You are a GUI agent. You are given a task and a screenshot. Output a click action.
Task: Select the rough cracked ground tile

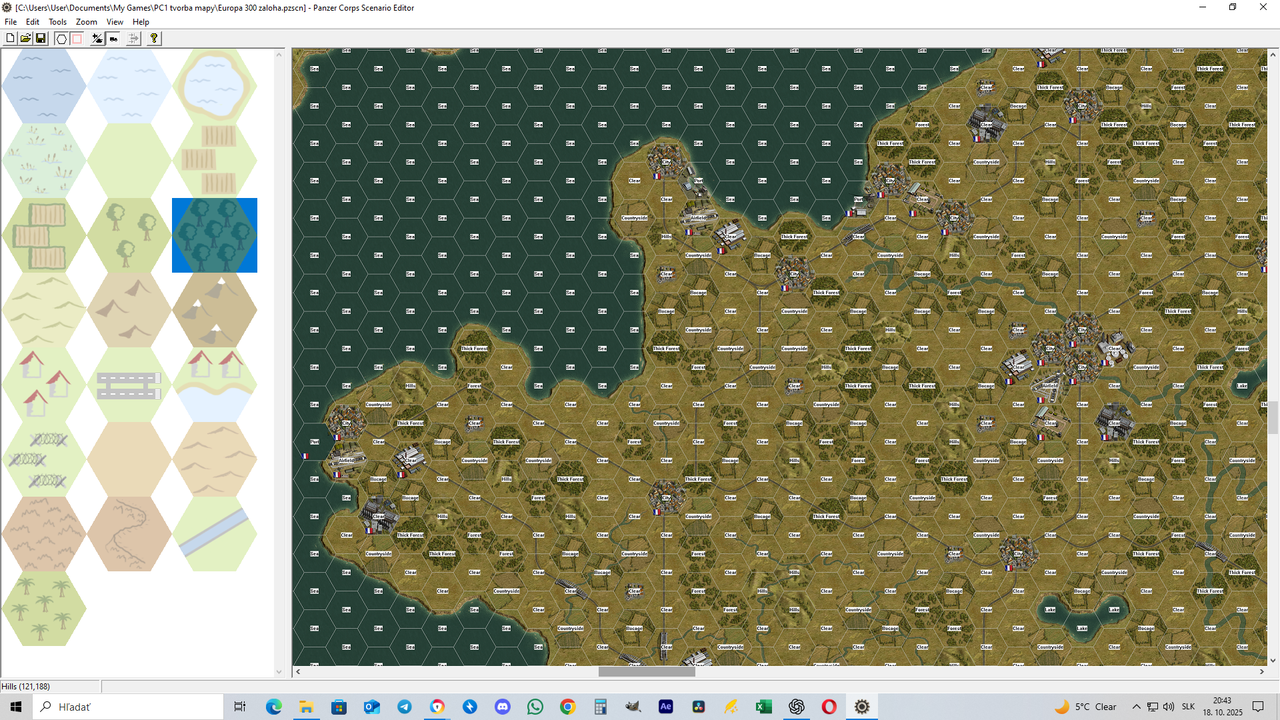click(44, 534)
